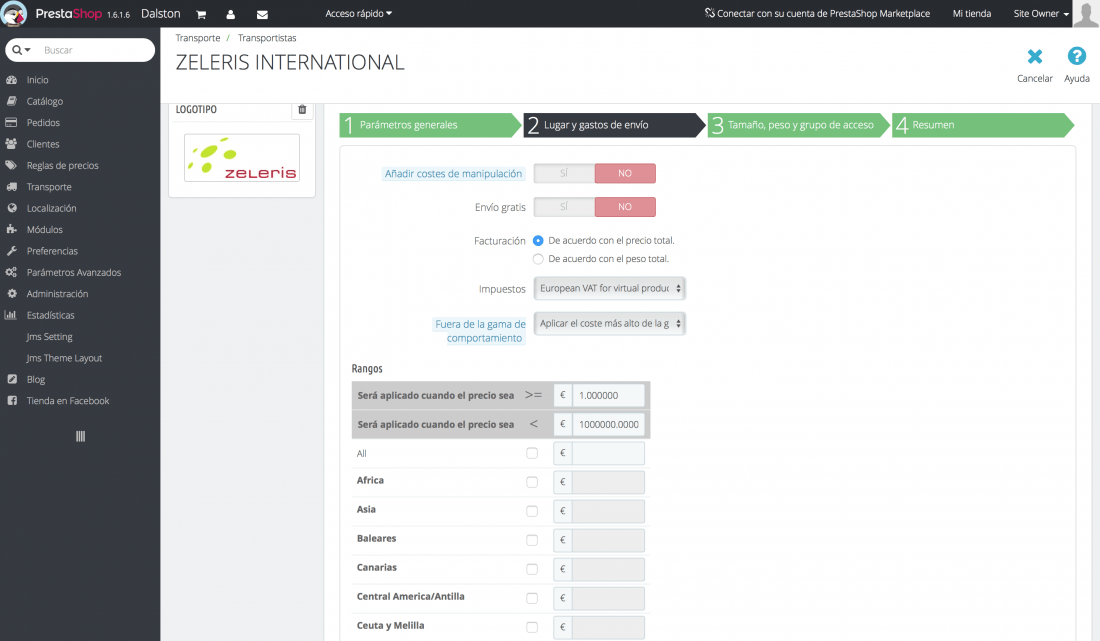Open Jms Setting in sidebar menu
1100x641 pixels.
pos(49,337)
